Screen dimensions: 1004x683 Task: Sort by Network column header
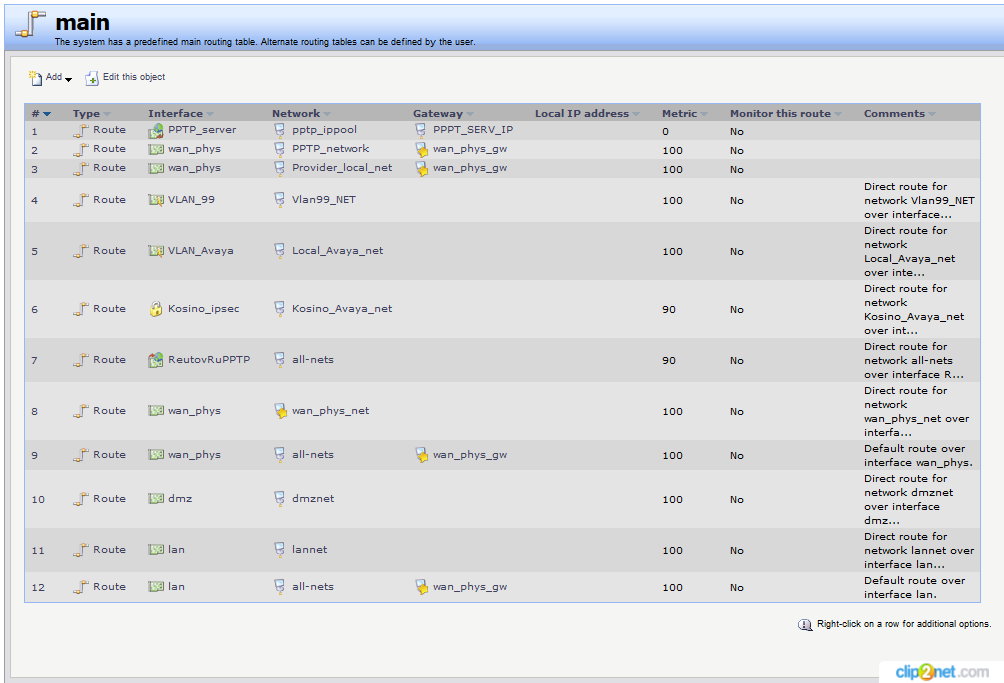point(301,113)
